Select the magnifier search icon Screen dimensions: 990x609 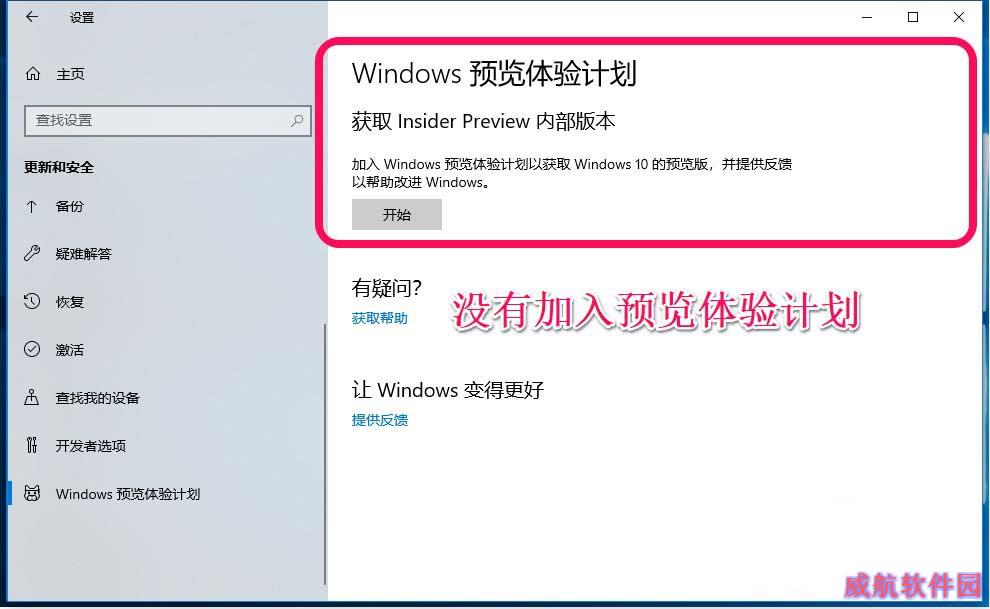coord(297,120)
